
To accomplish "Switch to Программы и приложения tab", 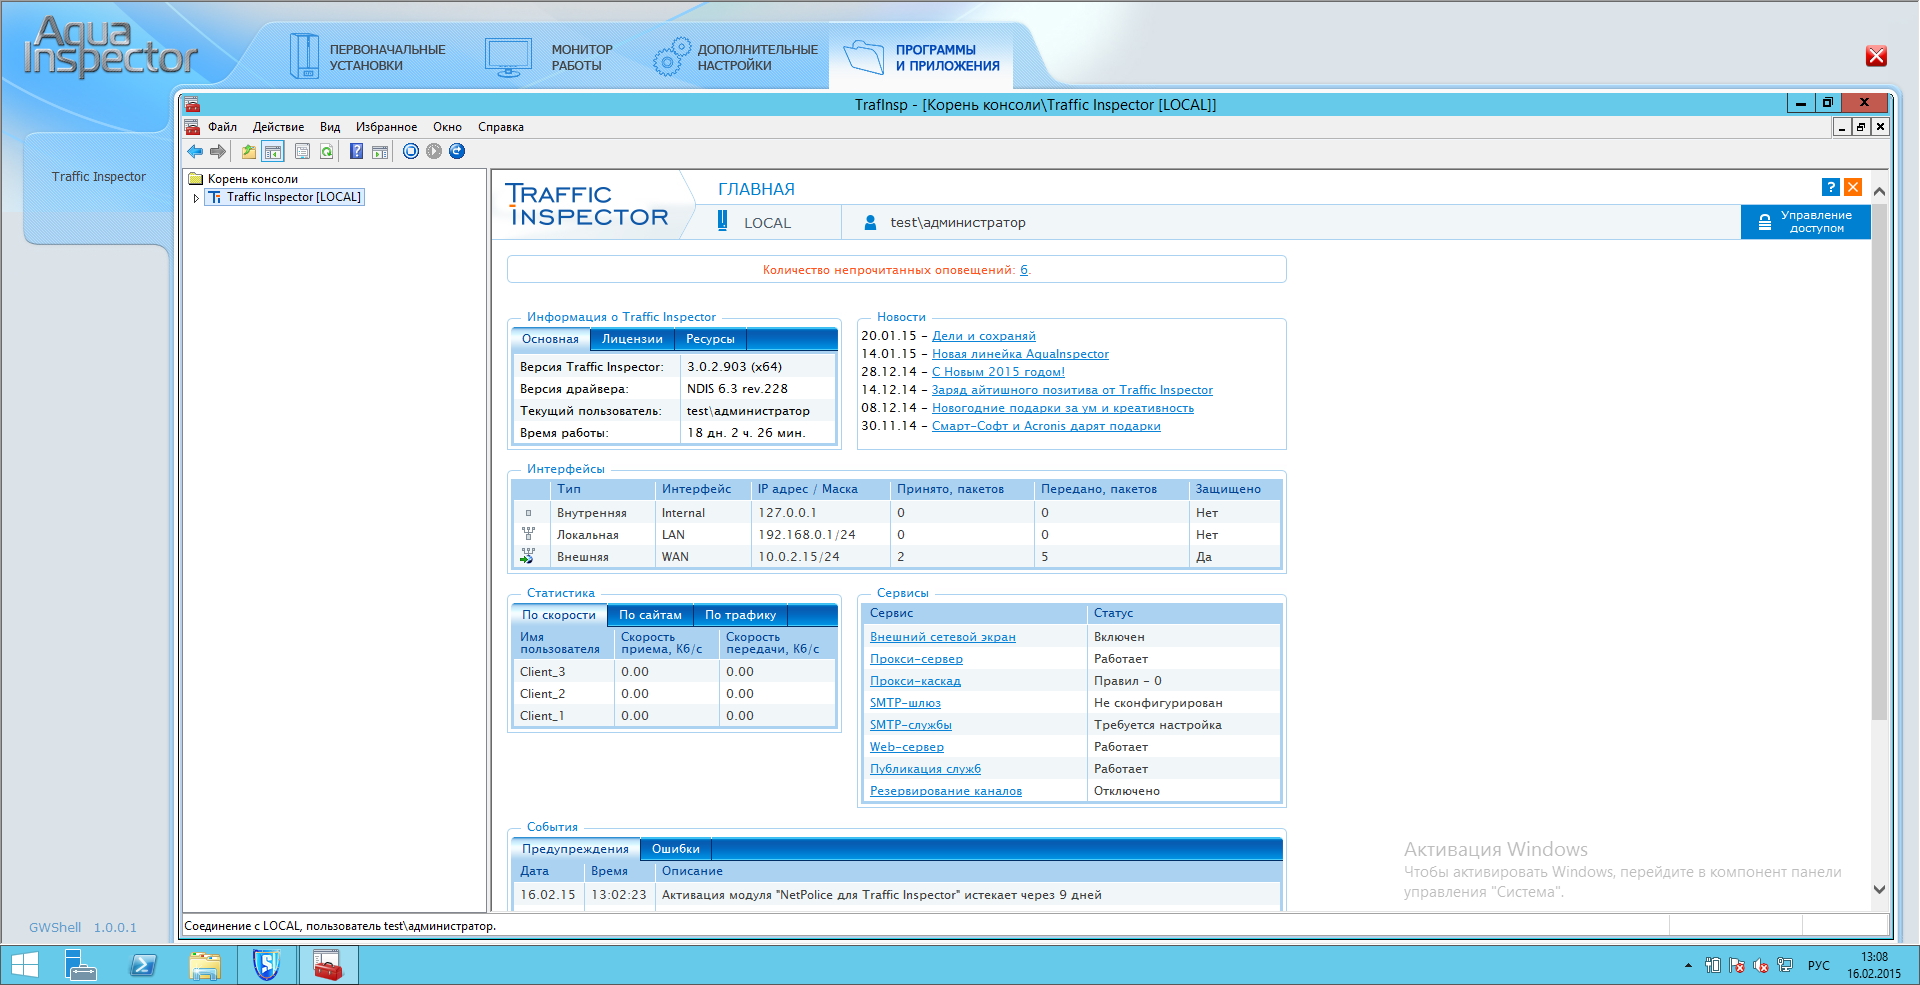I will point(920,57).
